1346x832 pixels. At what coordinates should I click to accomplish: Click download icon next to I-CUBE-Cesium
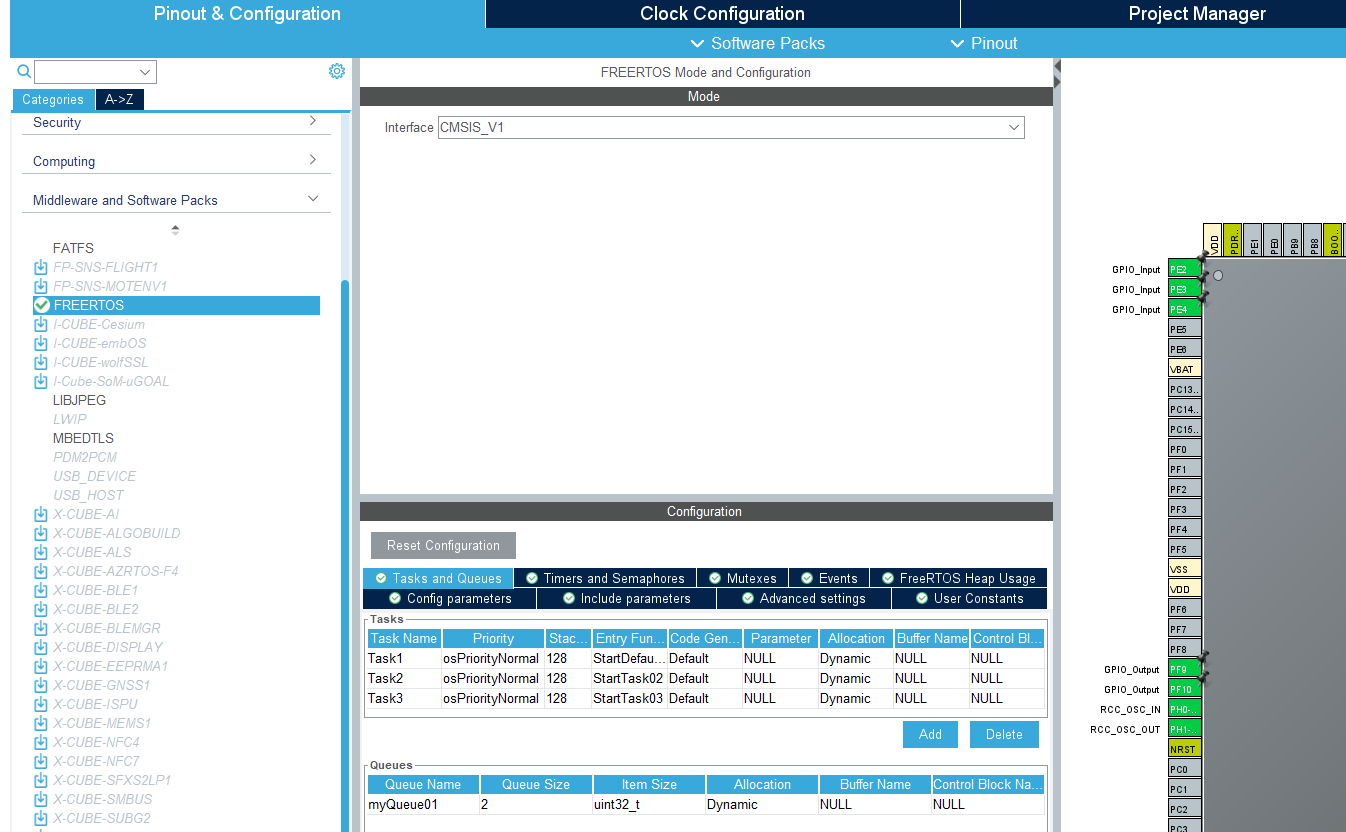click(41, 324)
